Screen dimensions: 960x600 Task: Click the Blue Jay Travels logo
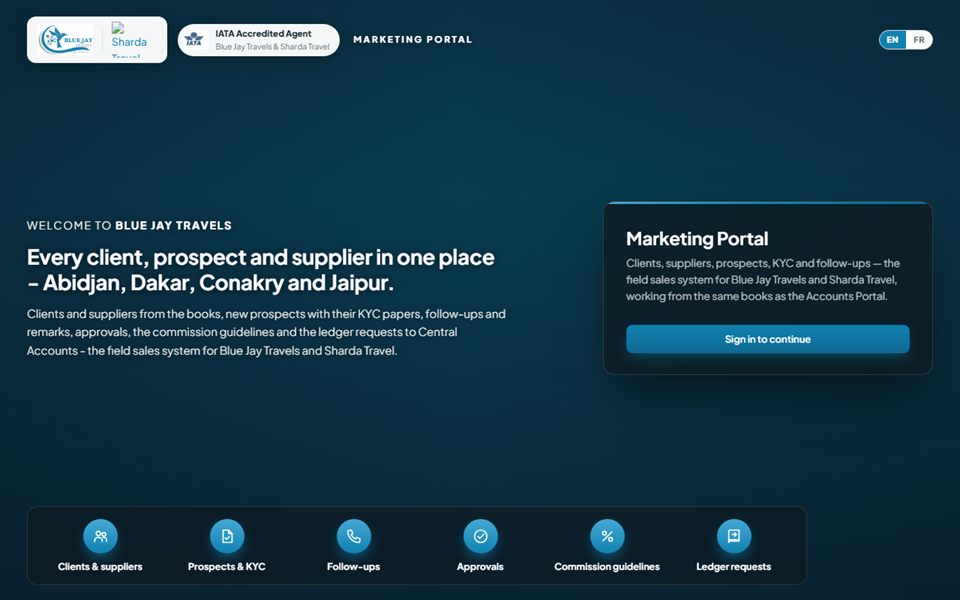(x=66, y=40)
